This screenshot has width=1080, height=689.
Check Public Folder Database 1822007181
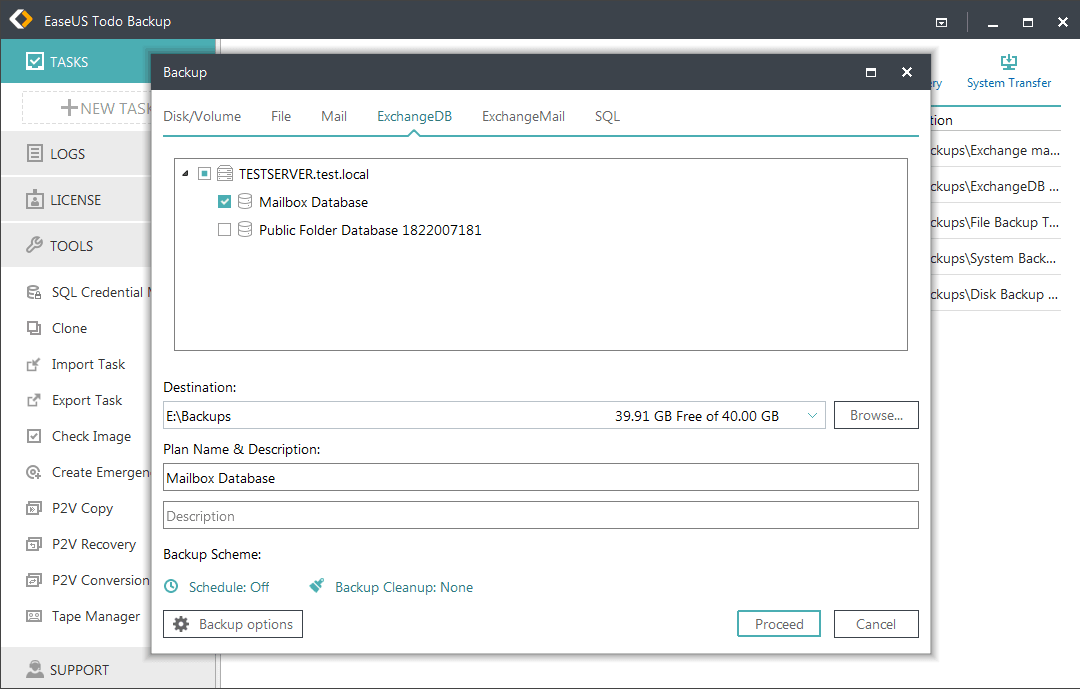225,229
